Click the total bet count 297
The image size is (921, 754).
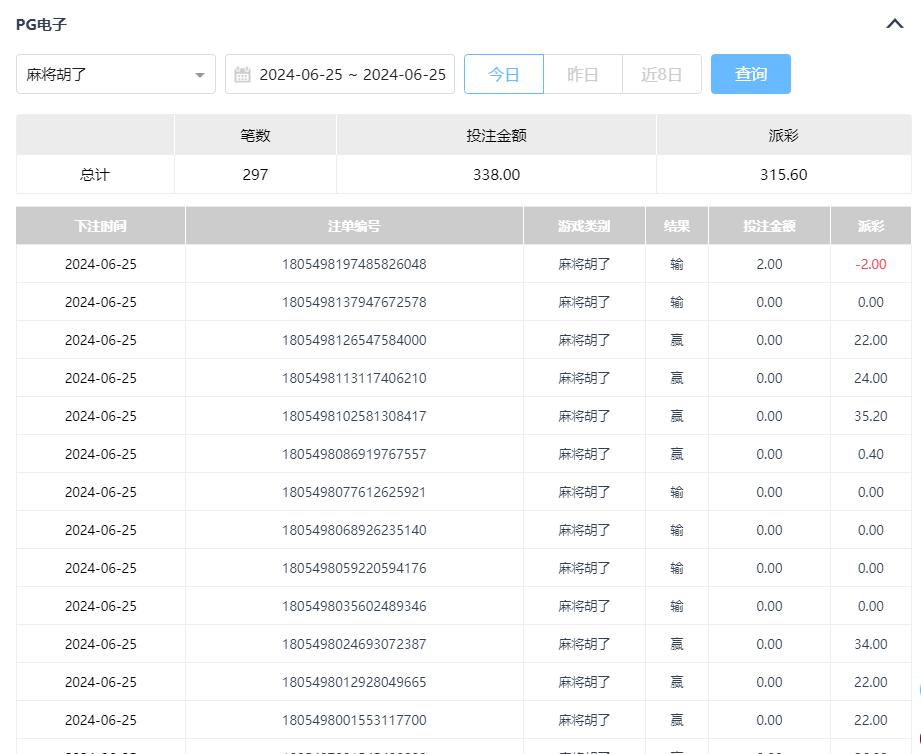tap(255, 174)
